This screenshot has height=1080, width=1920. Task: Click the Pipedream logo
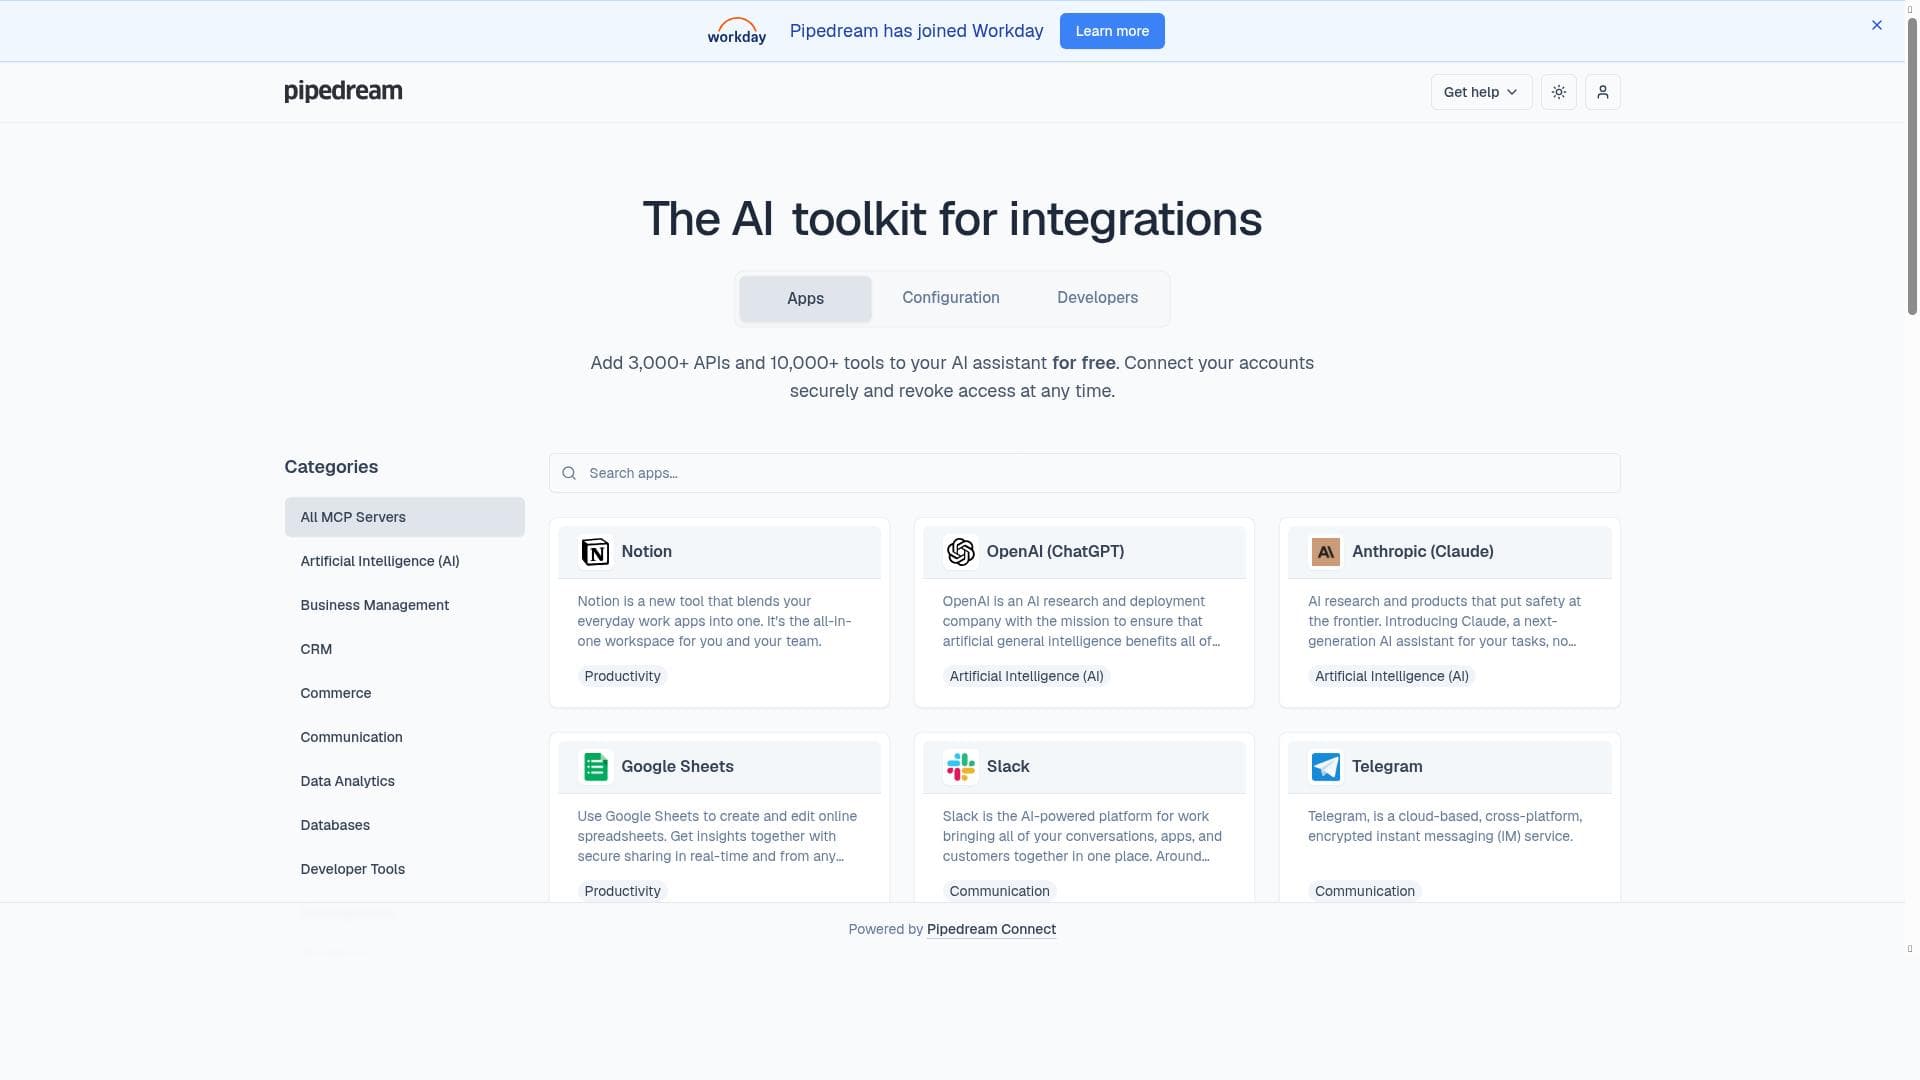[x=343, y=91]
